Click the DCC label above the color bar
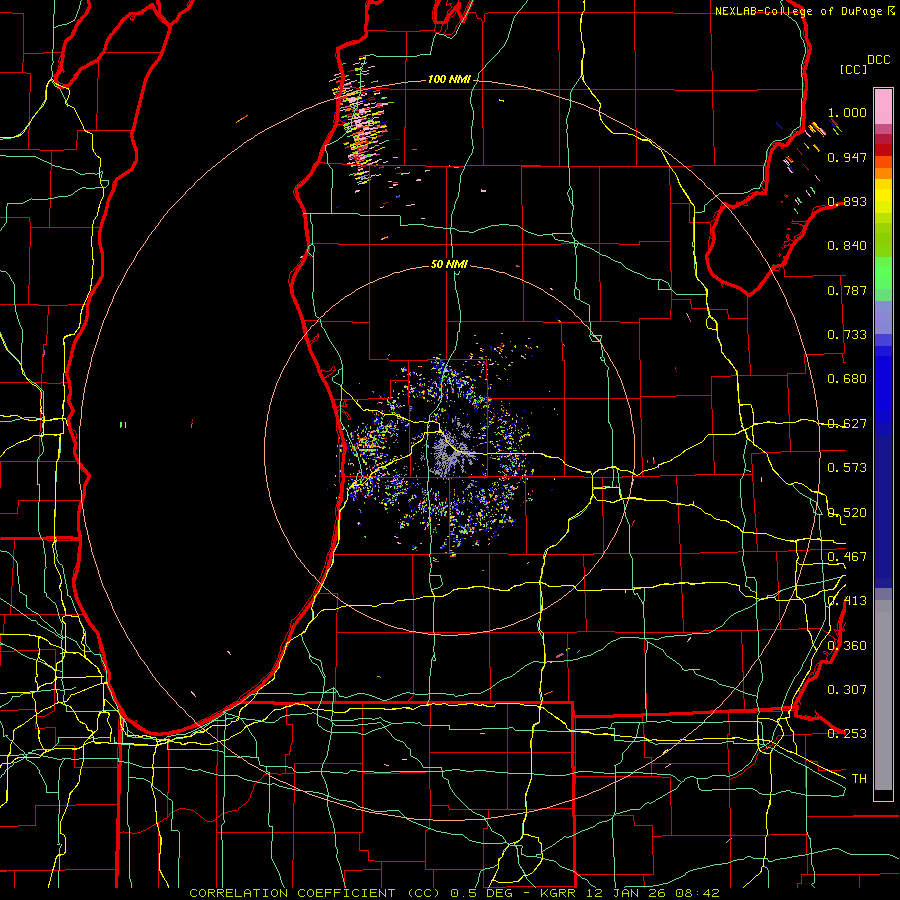The width and height of the screenshot is (900, 900). coord(879,60)
